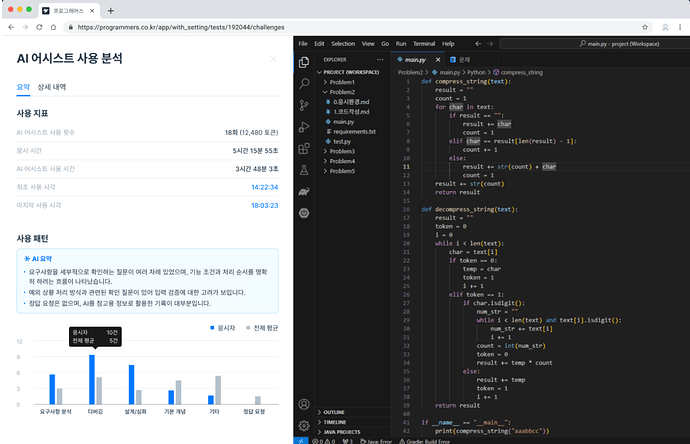The image size is (690, 444).
Task: Select the main.py editor tab
Action: click(417, 61)
